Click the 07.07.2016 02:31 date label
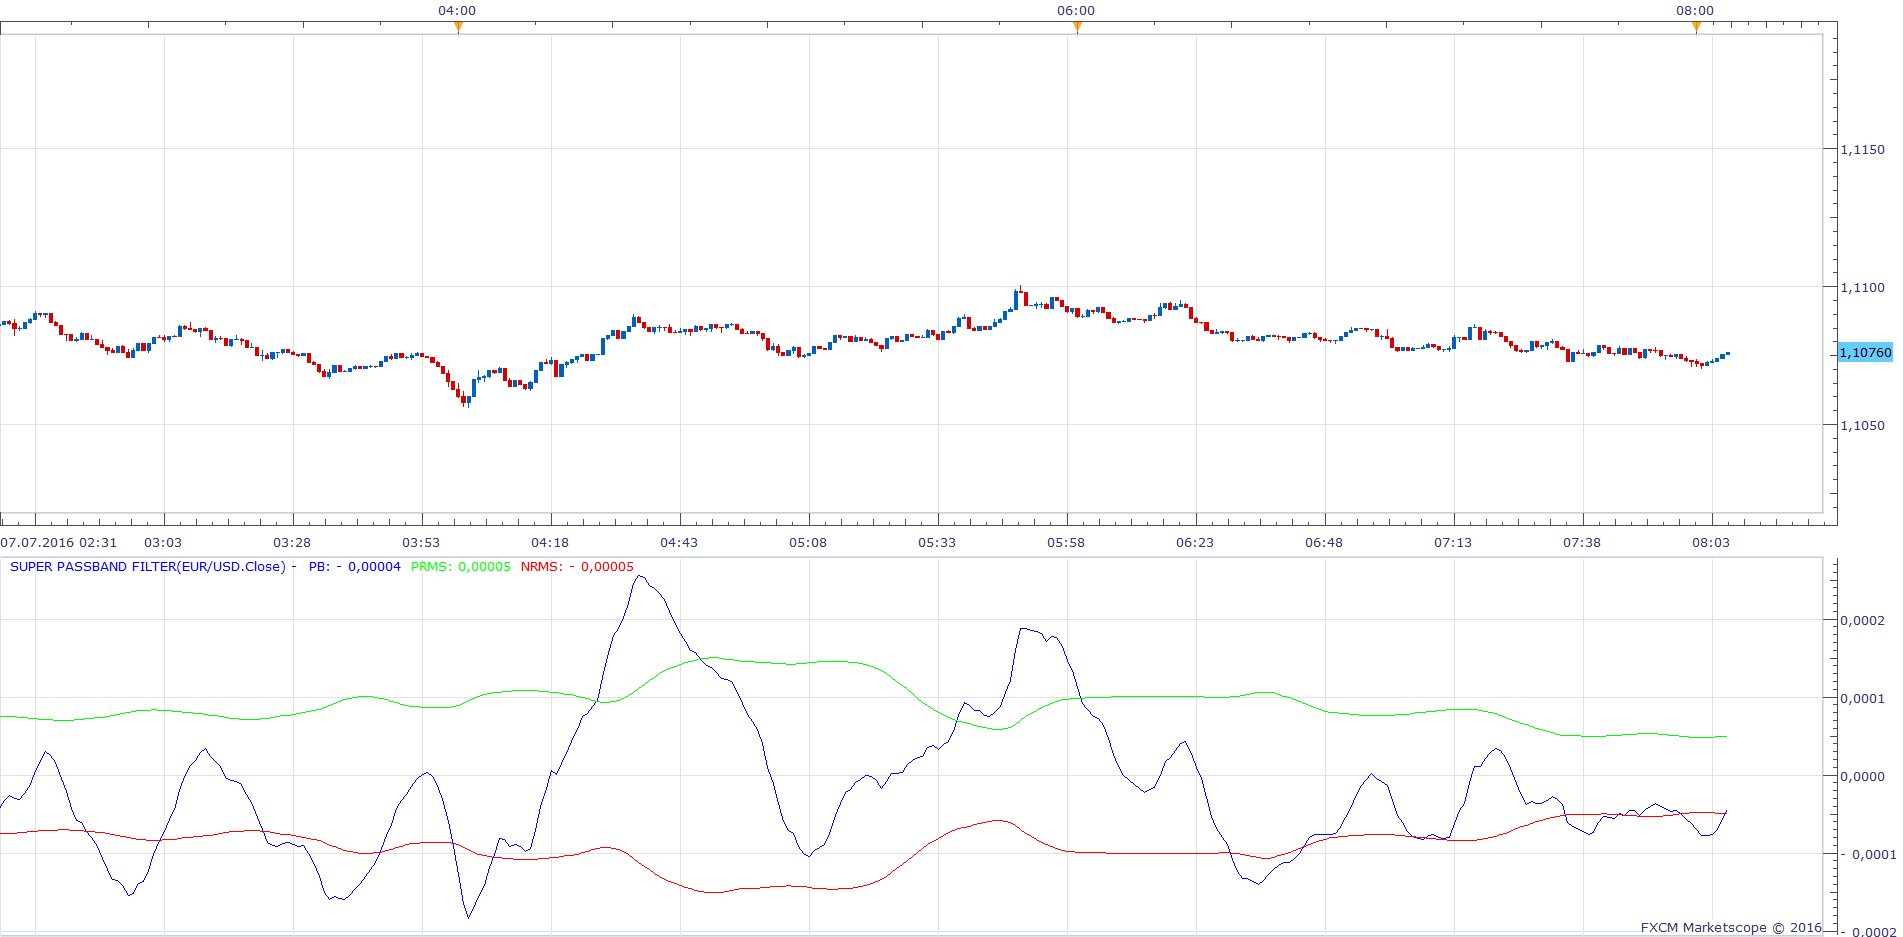 click(59, 543)
